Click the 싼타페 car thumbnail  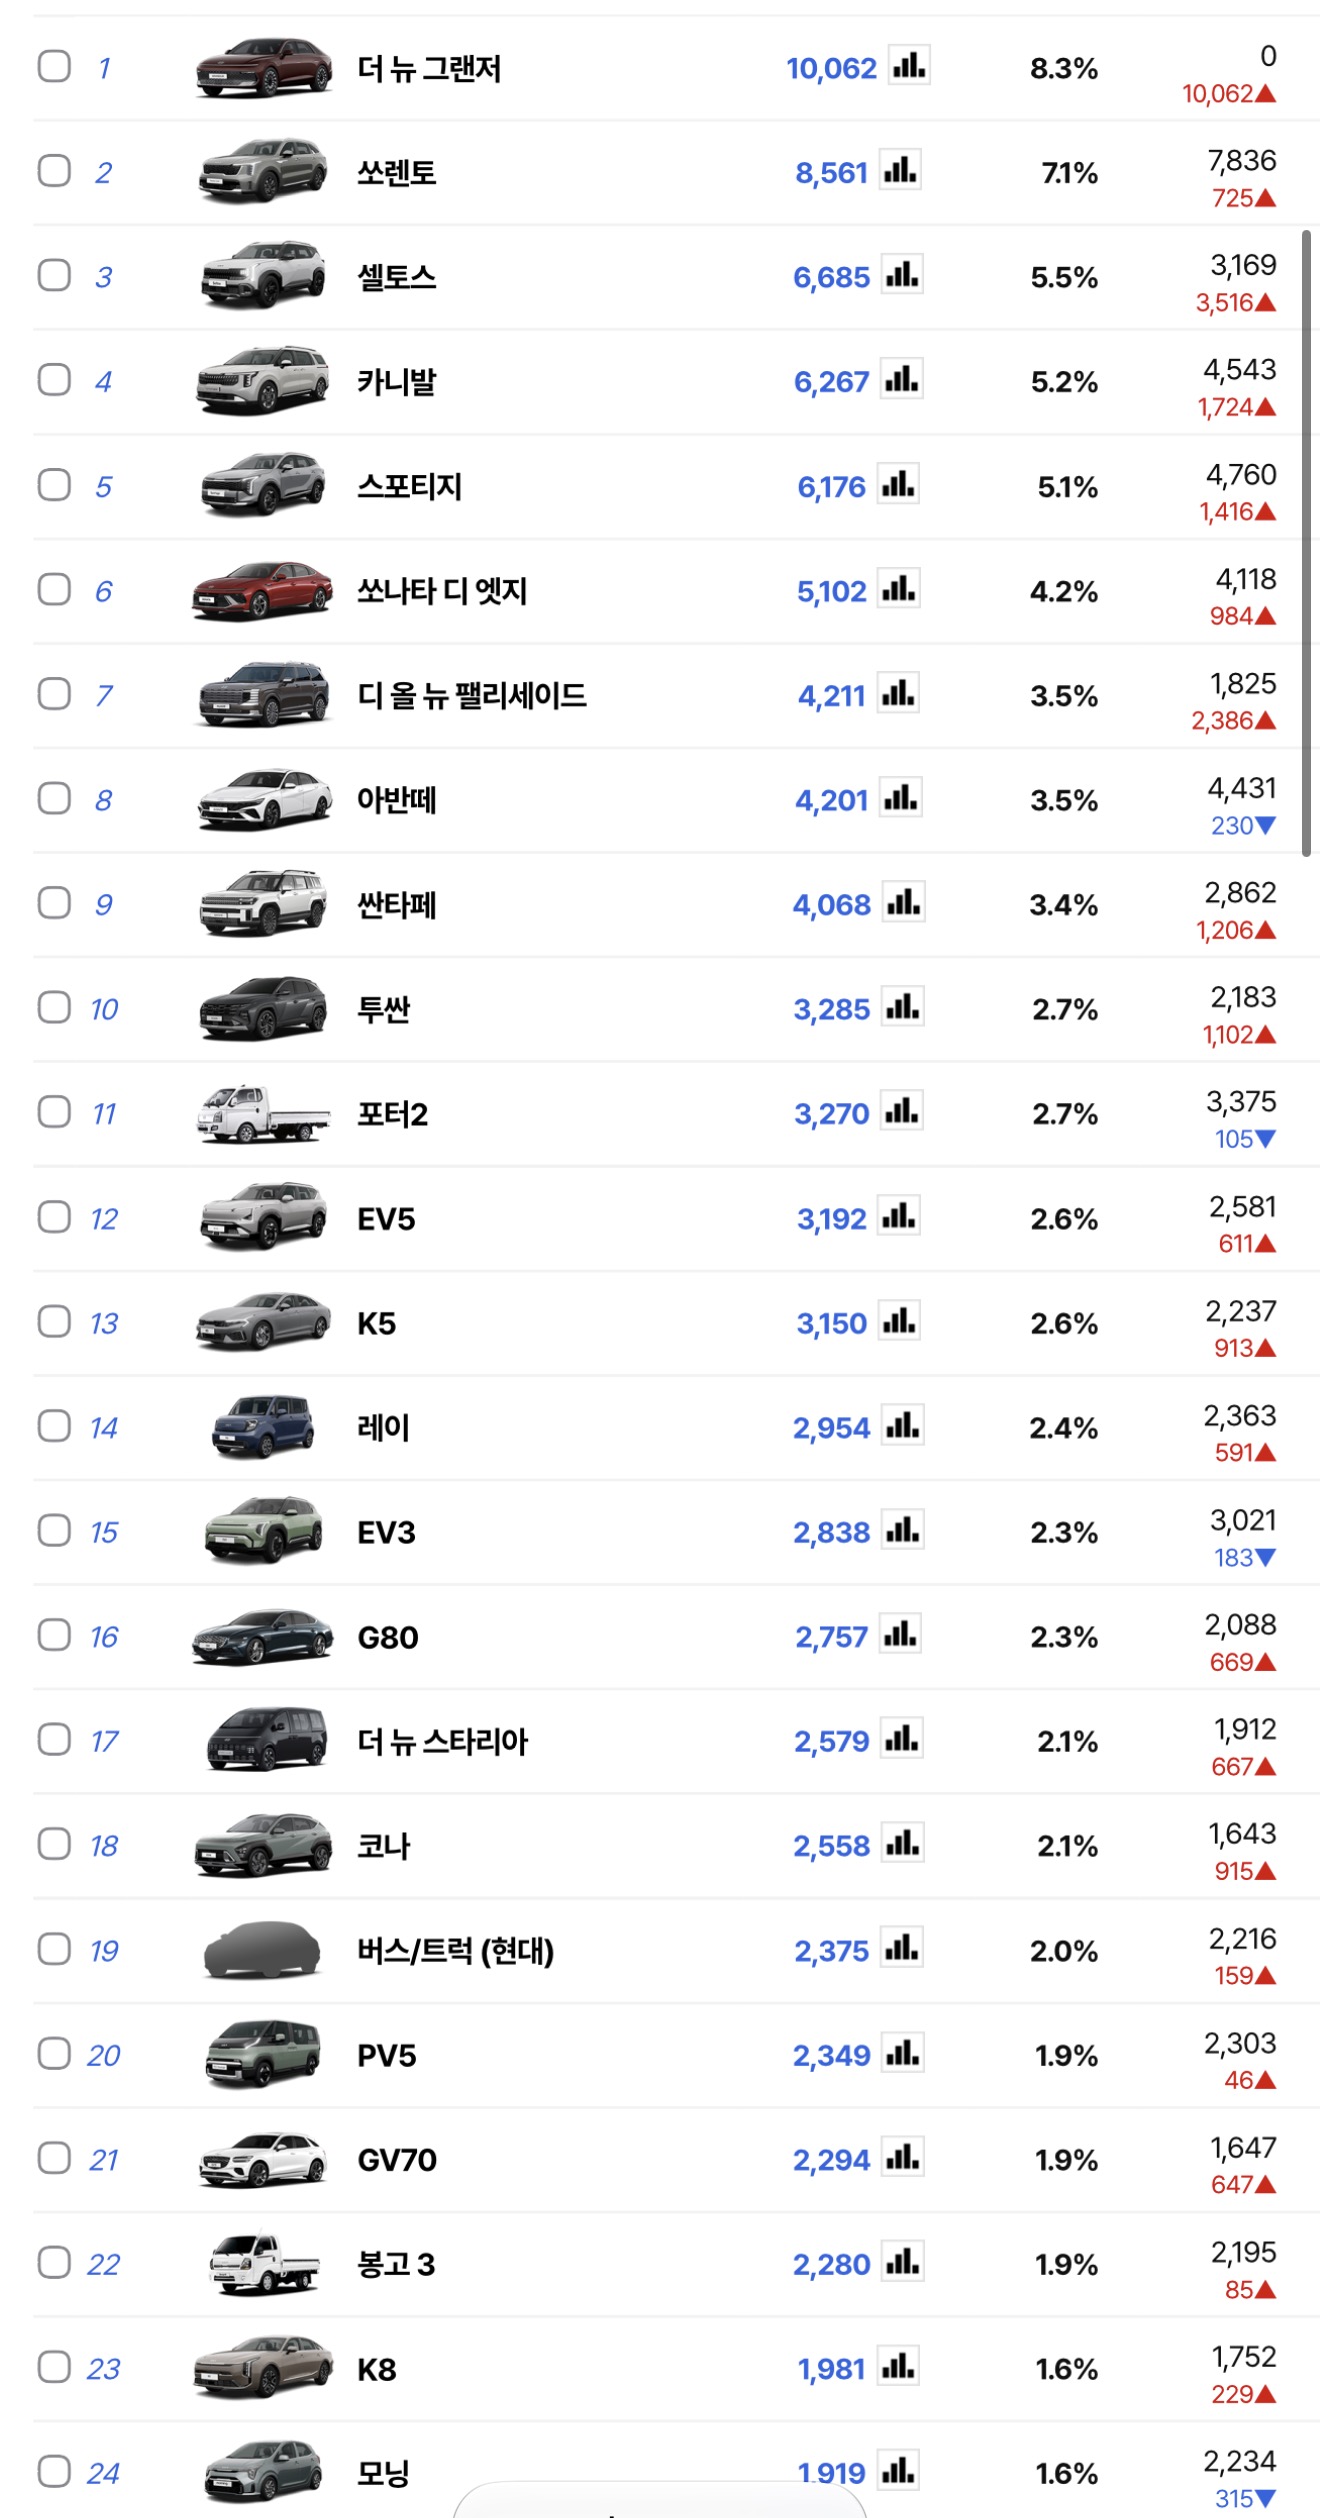click(263, 903)
